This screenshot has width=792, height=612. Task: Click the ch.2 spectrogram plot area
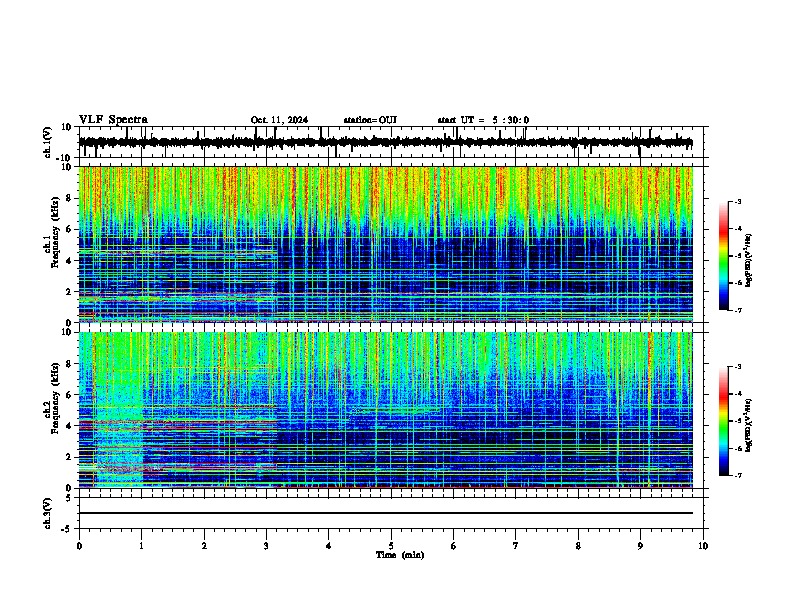tap(386, 410)
